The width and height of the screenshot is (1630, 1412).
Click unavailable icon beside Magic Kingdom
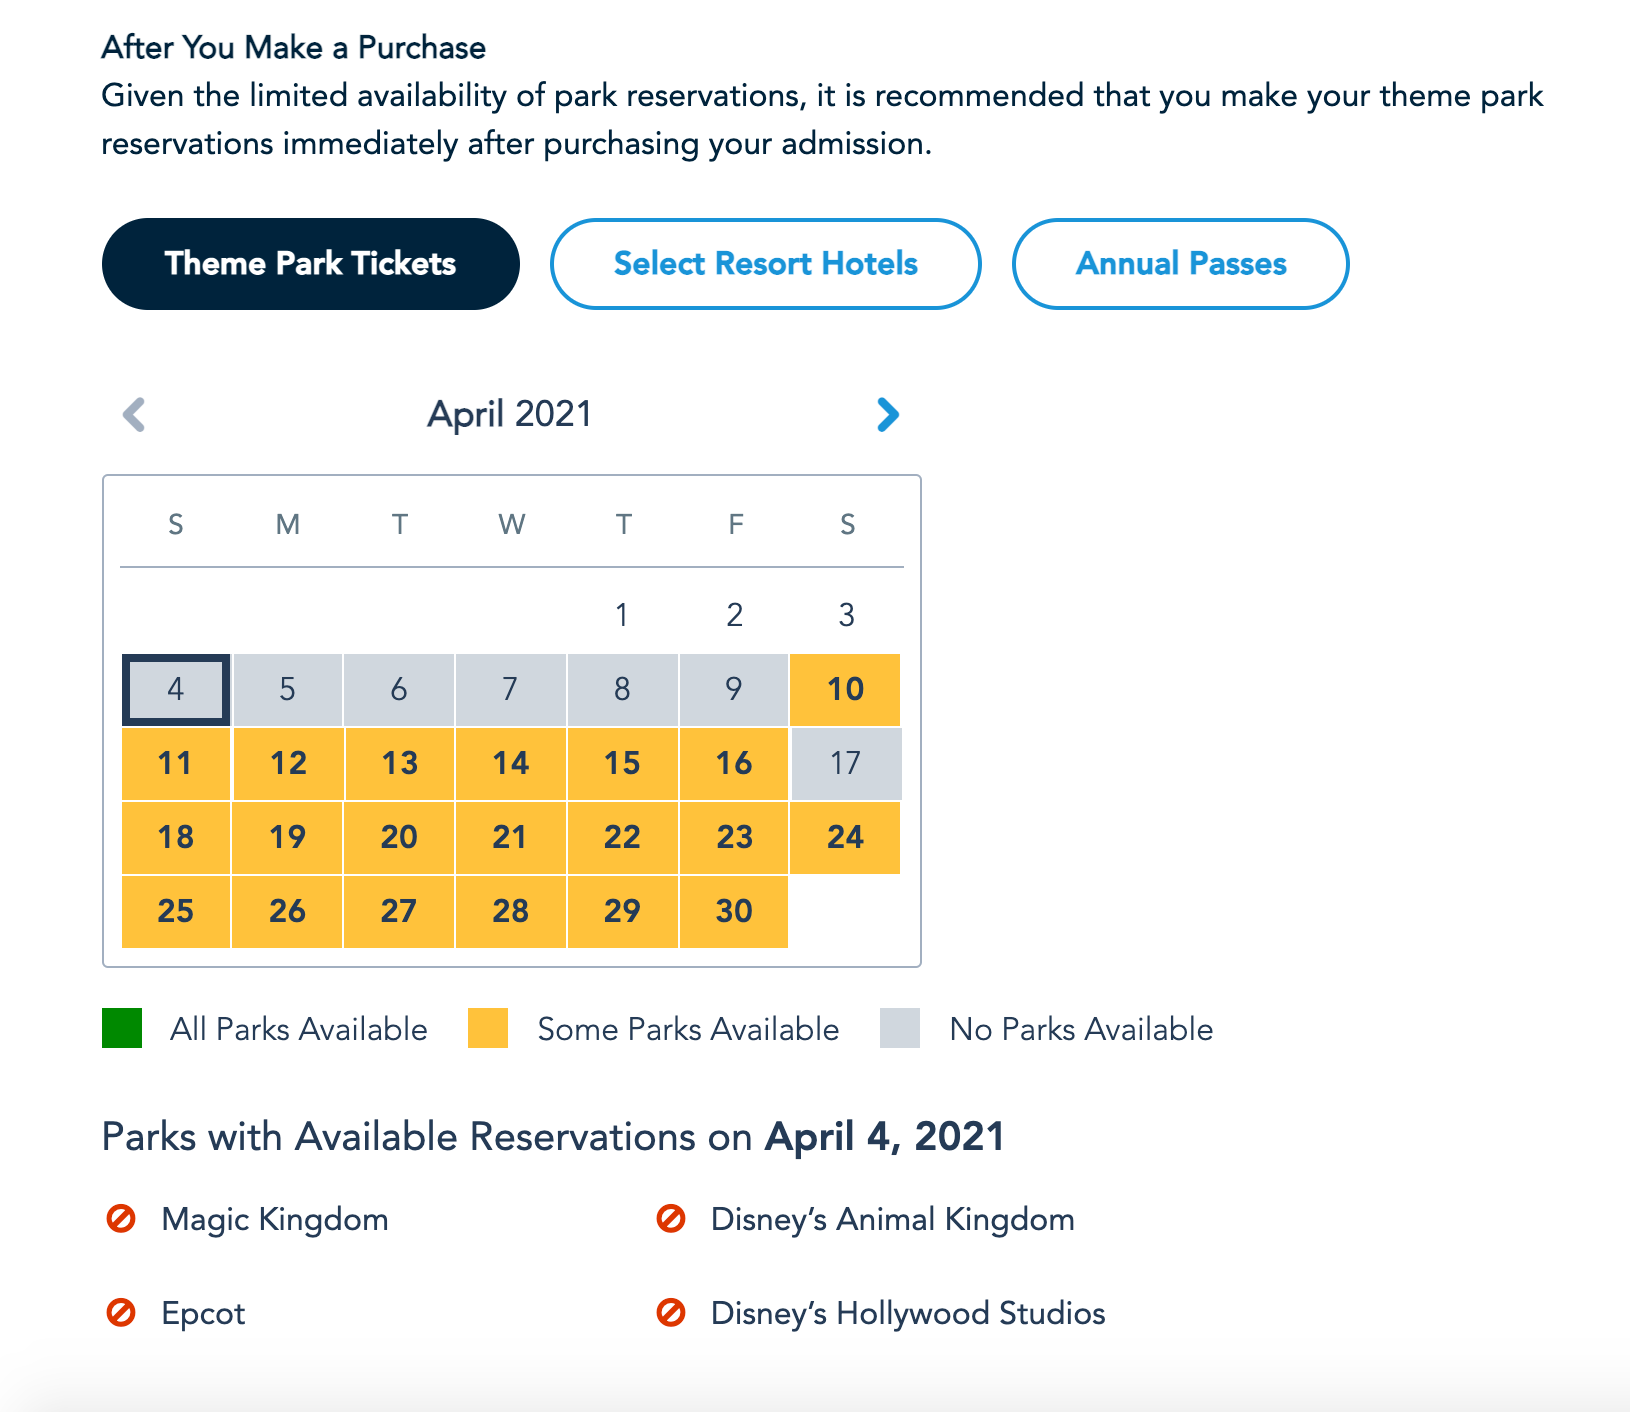(x=121, y=1219)
